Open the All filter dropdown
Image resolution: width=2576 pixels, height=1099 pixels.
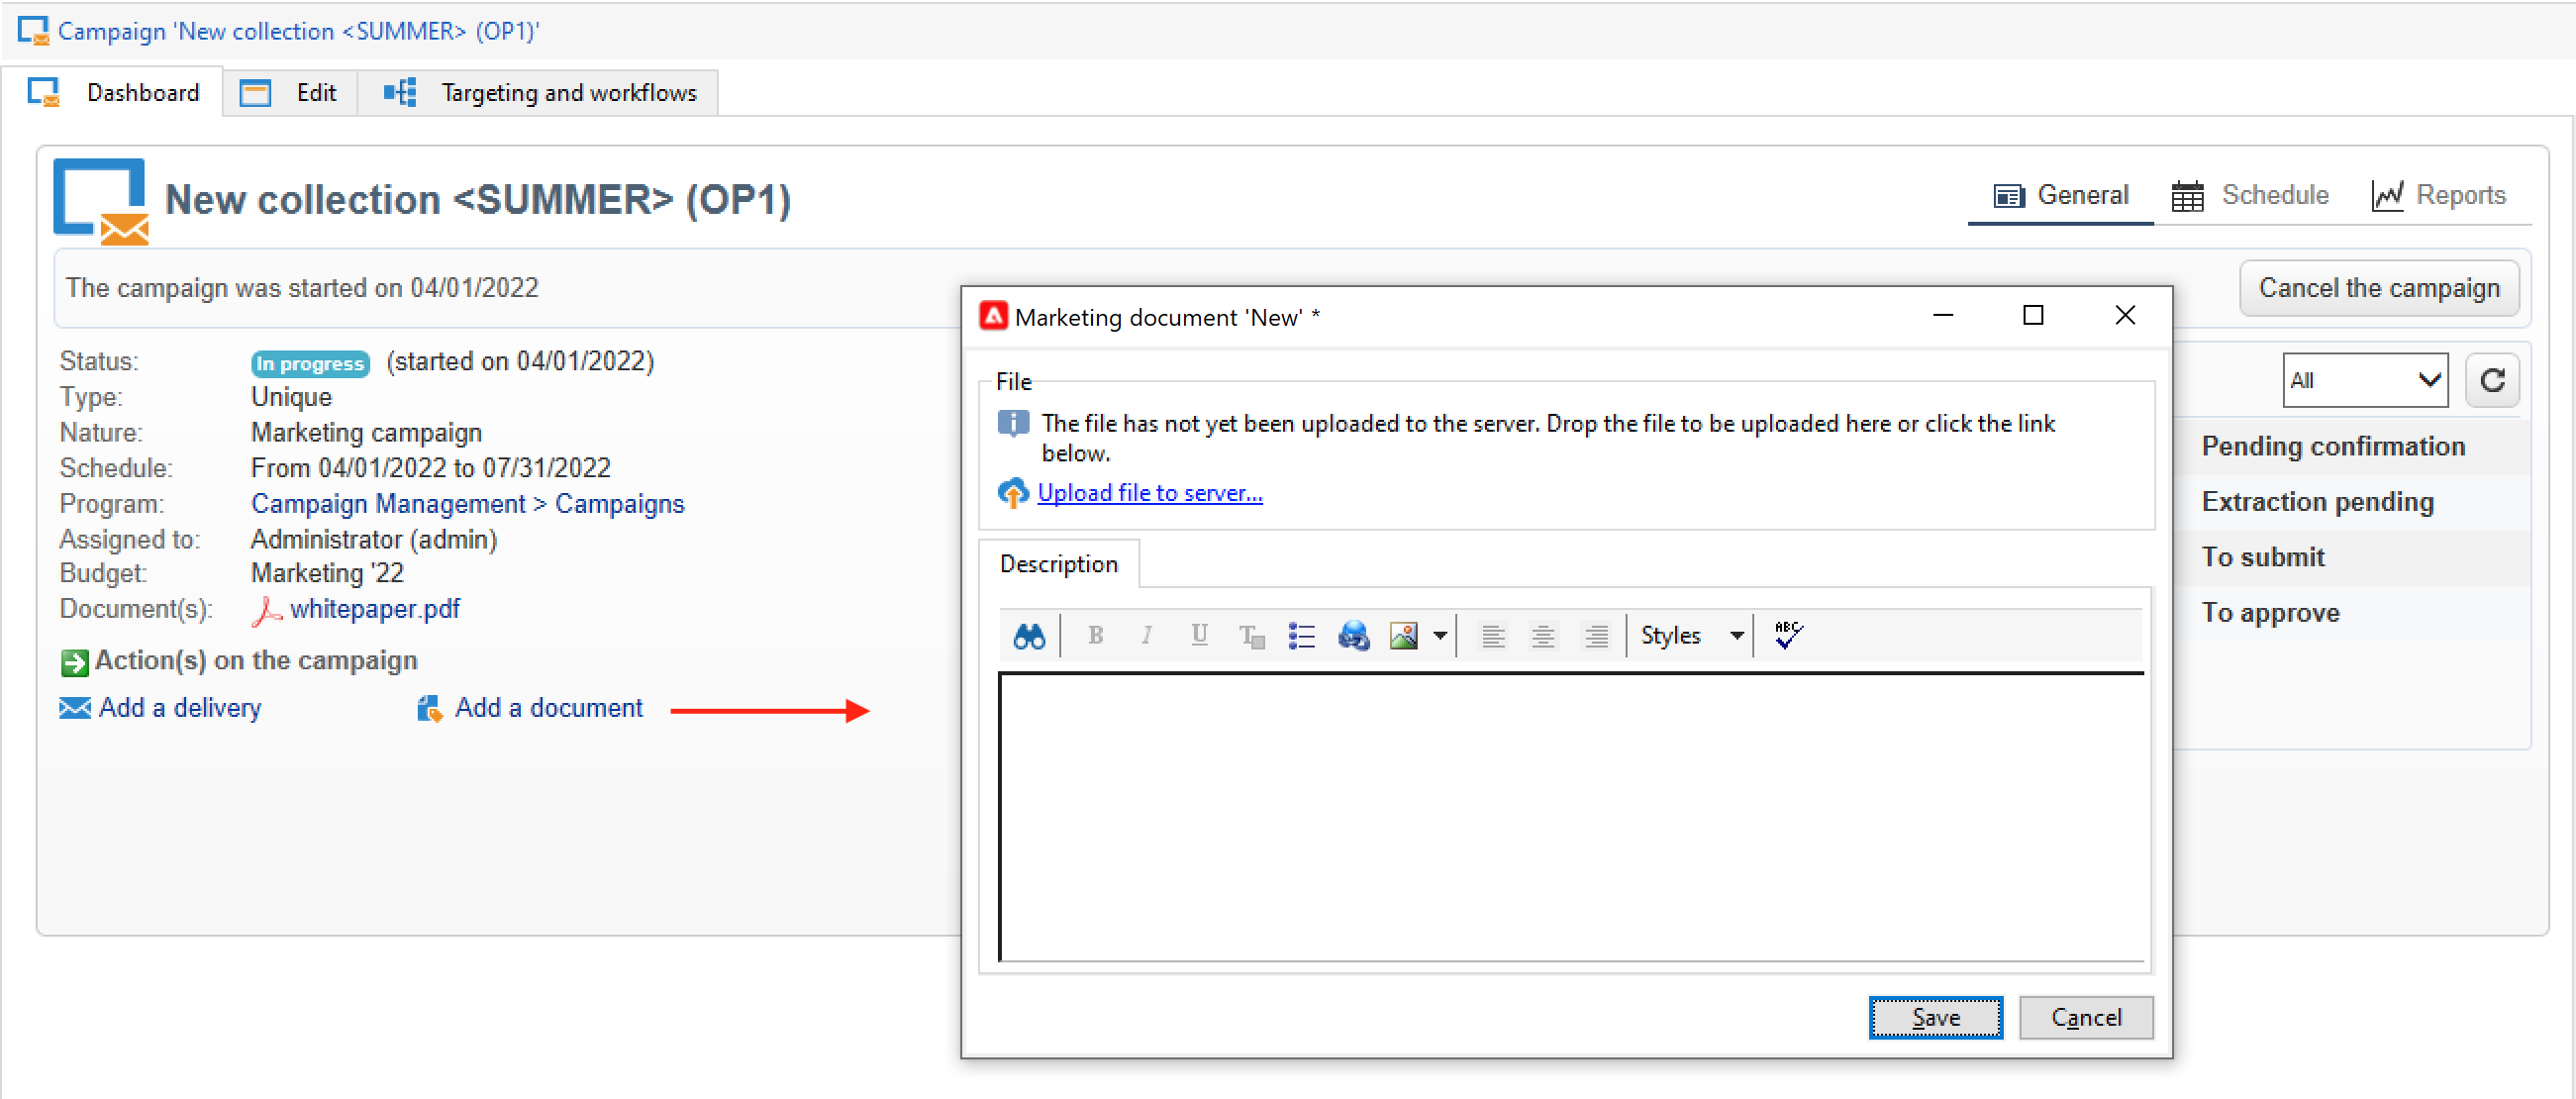(x=2365, y=380)
